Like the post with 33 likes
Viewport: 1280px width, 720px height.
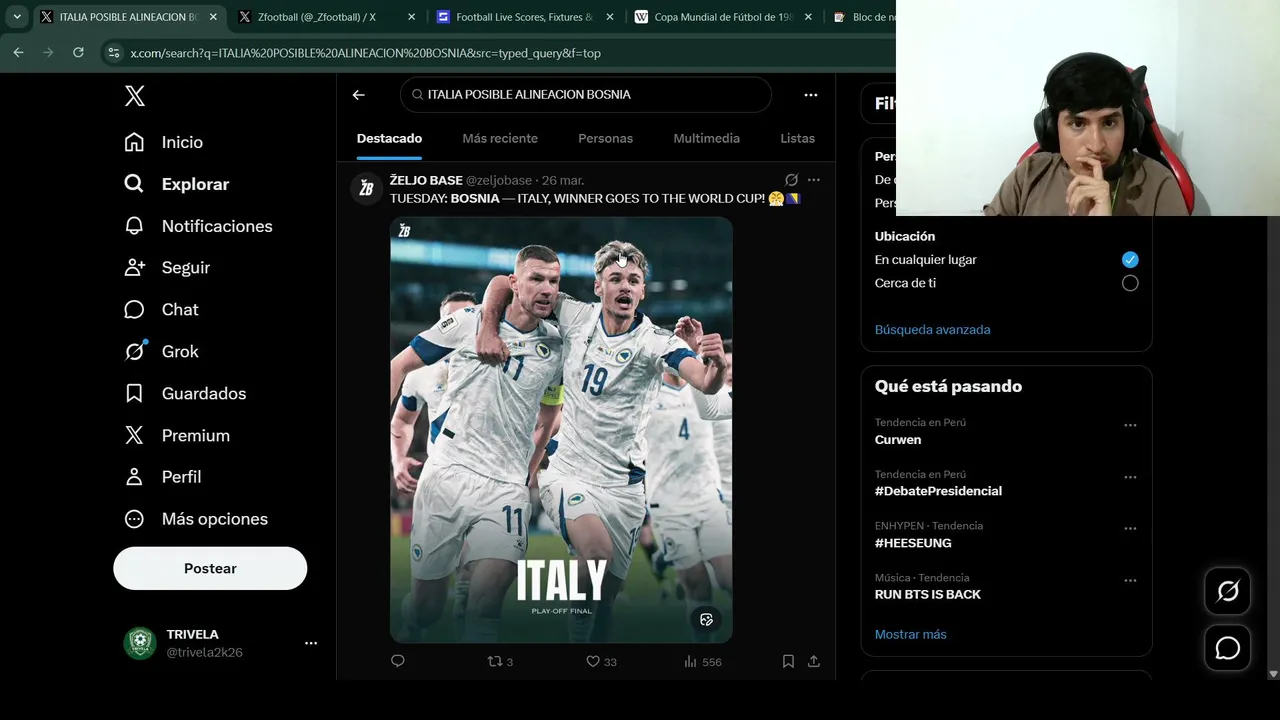(x=601, y=661)
